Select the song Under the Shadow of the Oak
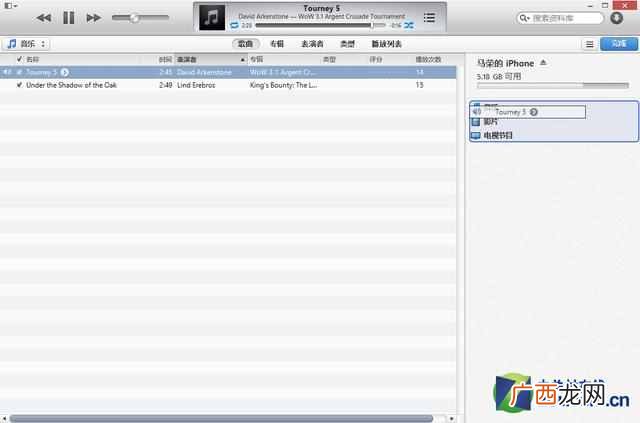Screen dimensions: 640x423 (71, 85)
